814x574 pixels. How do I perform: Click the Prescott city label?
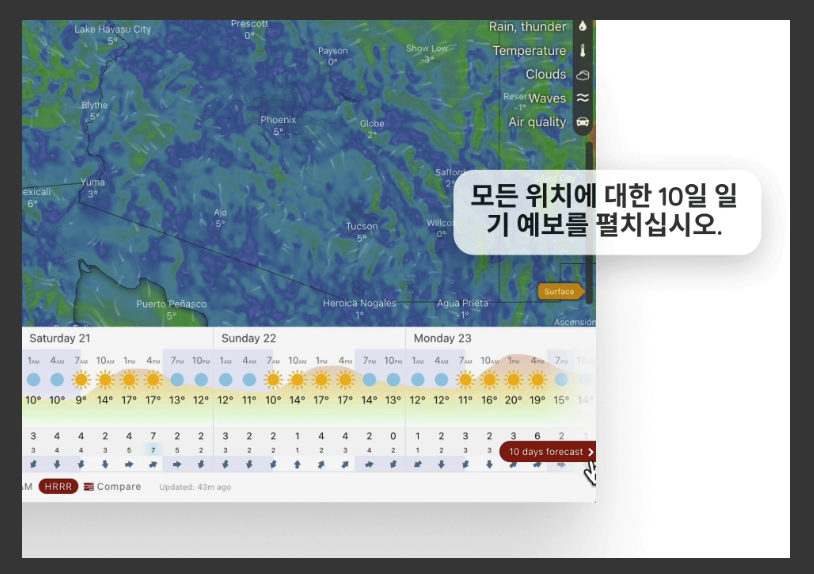pyautogui.click(x=250, y=24)
